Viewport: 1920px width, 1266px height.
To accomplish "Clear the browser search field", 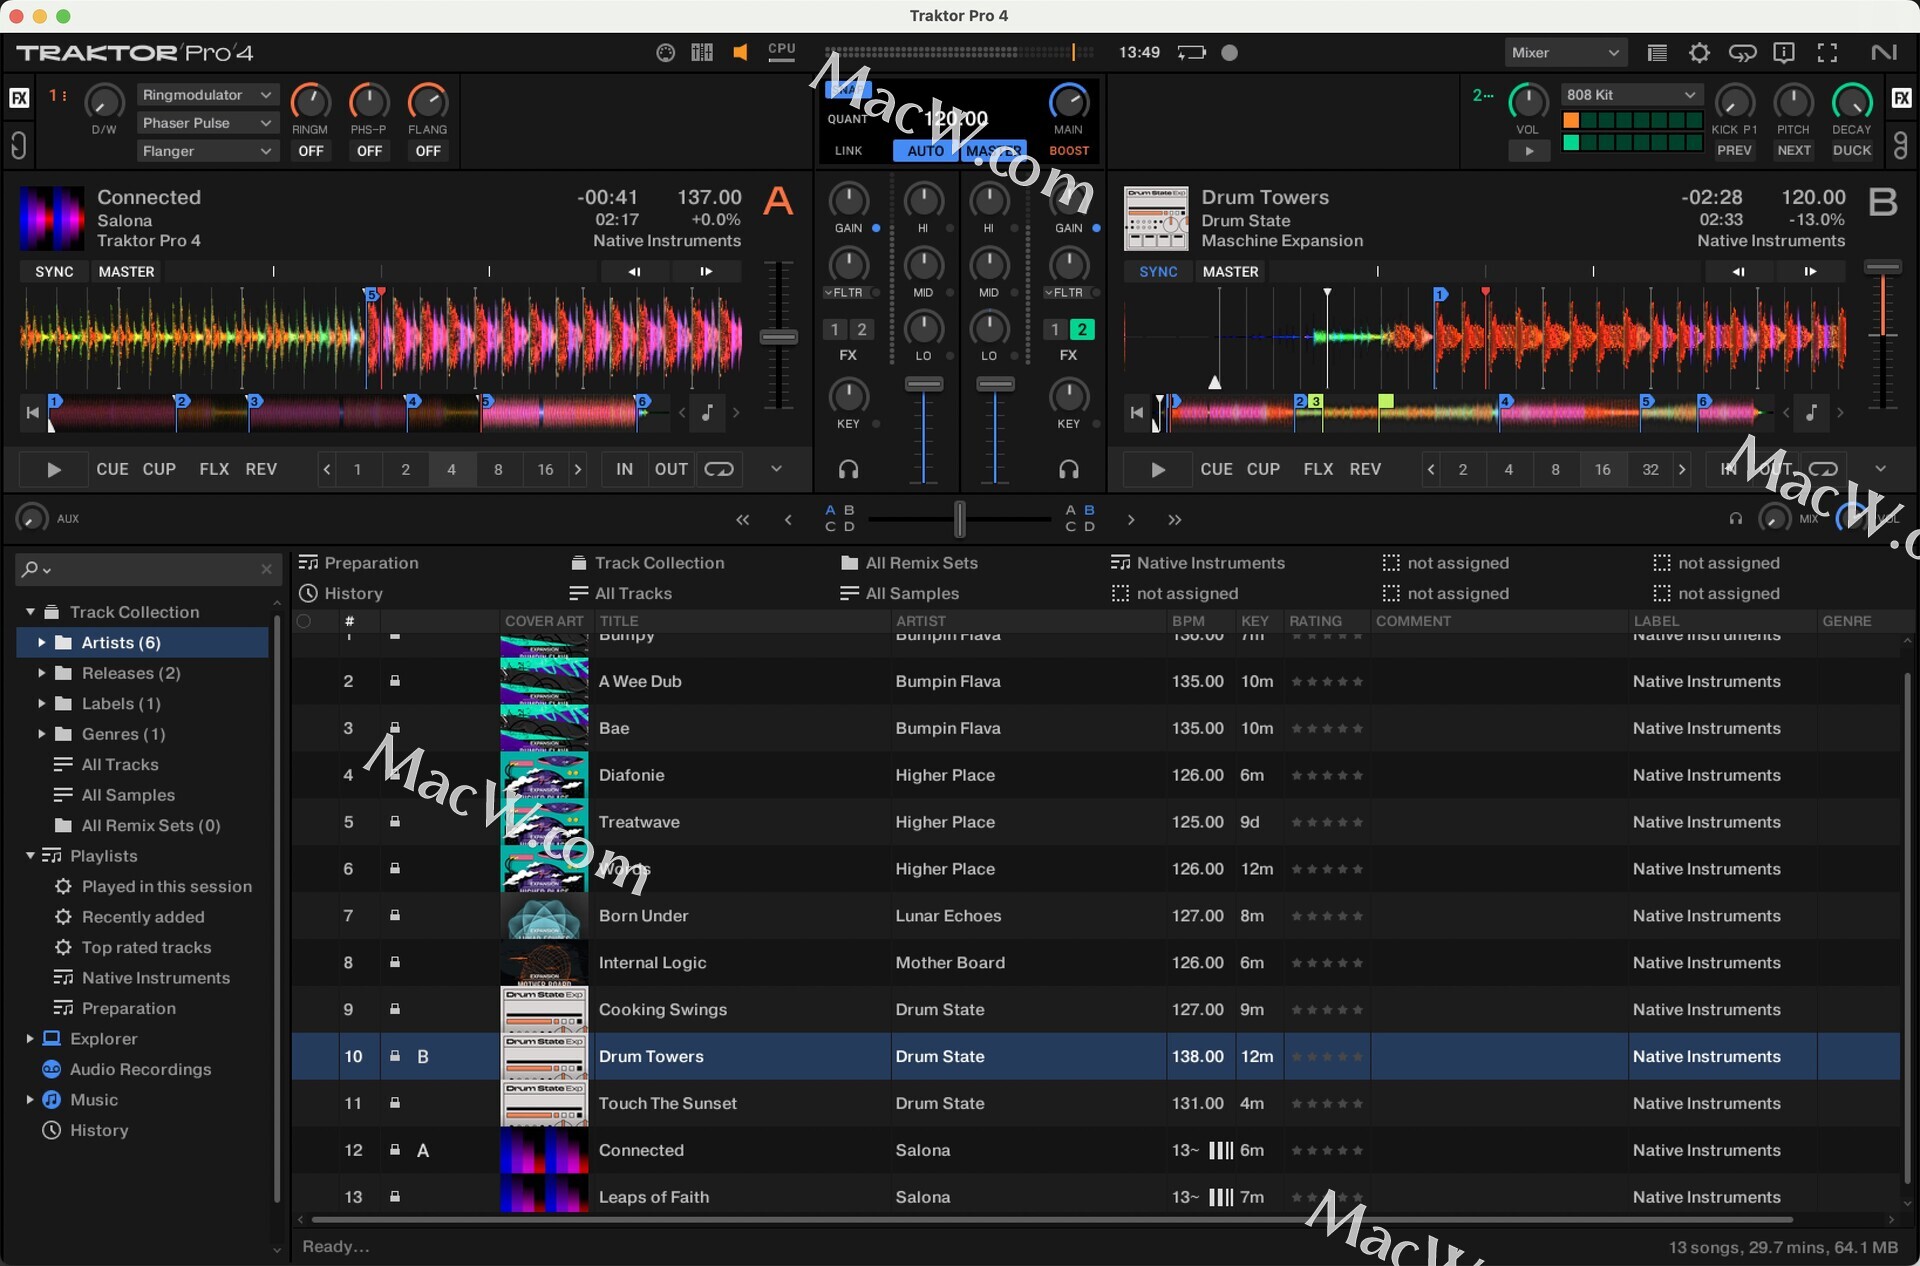I will (266, 569).
